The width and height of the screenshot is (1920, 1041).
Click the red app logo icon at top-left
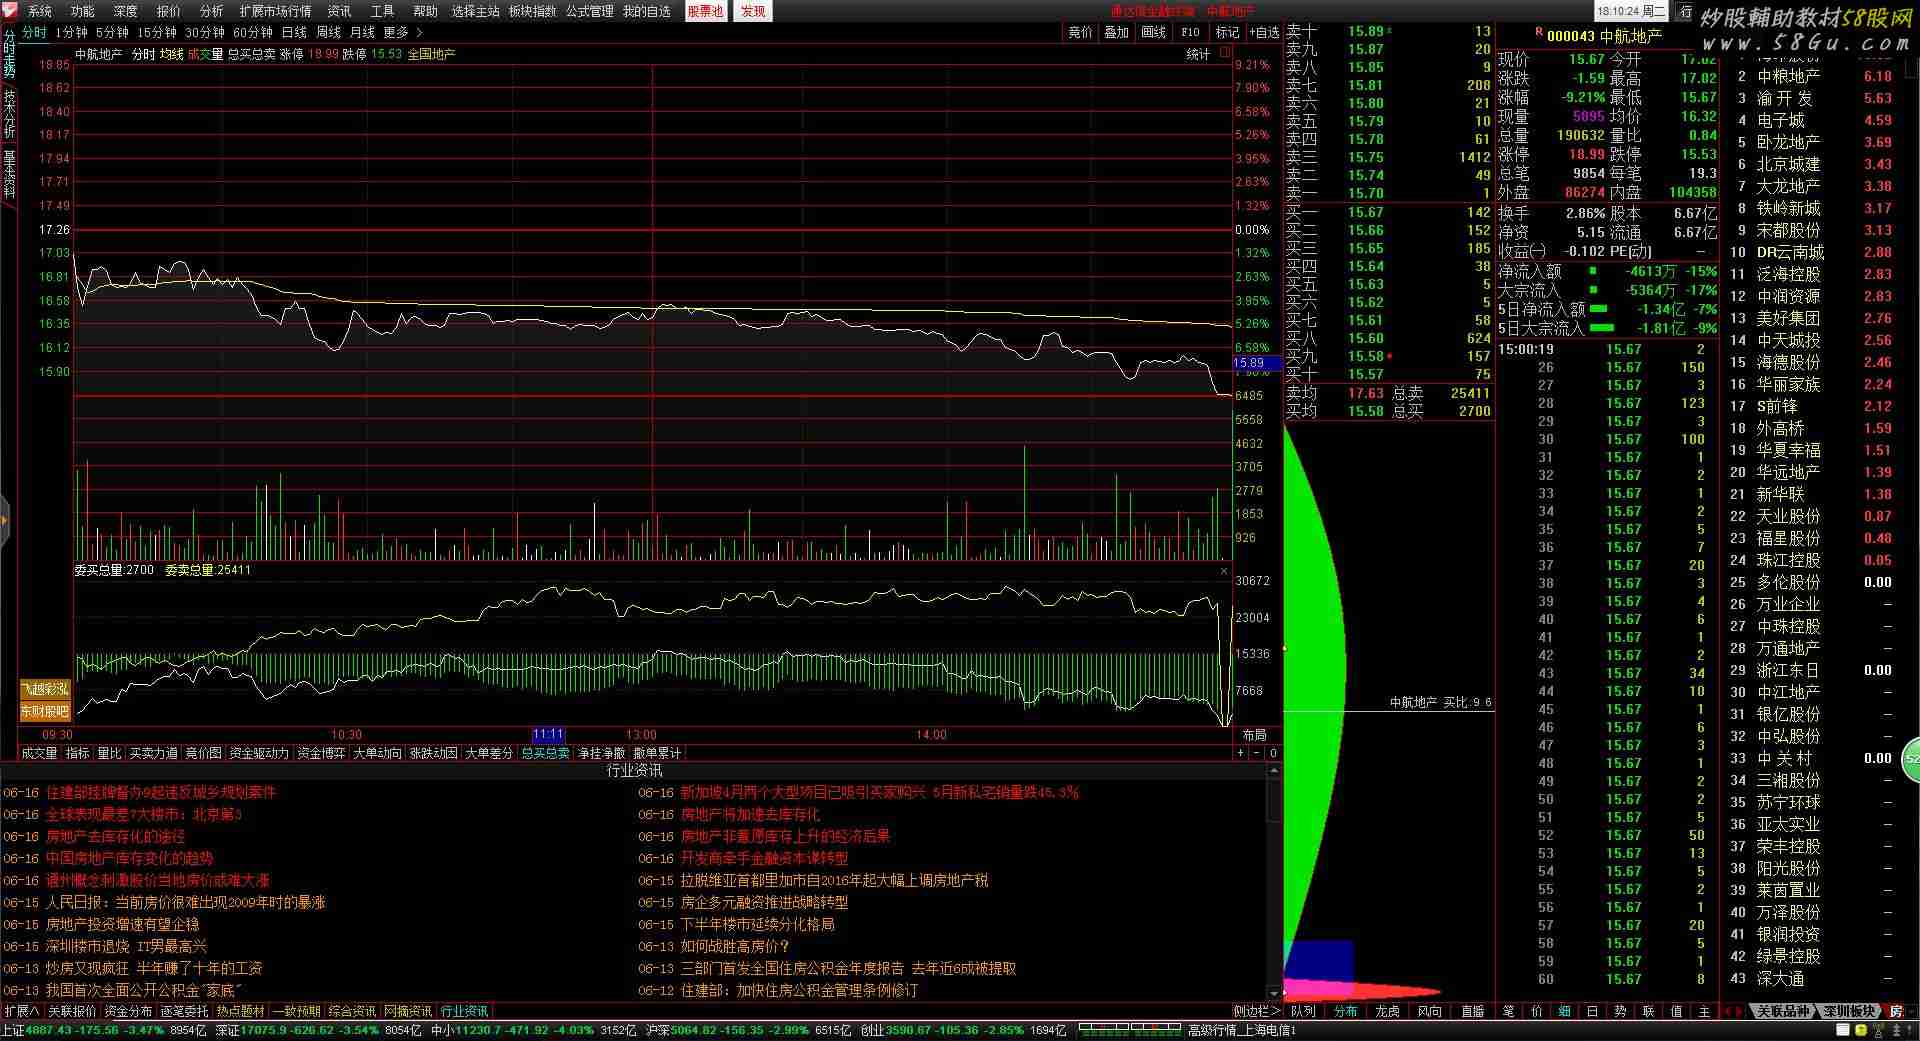pos(10,11)
